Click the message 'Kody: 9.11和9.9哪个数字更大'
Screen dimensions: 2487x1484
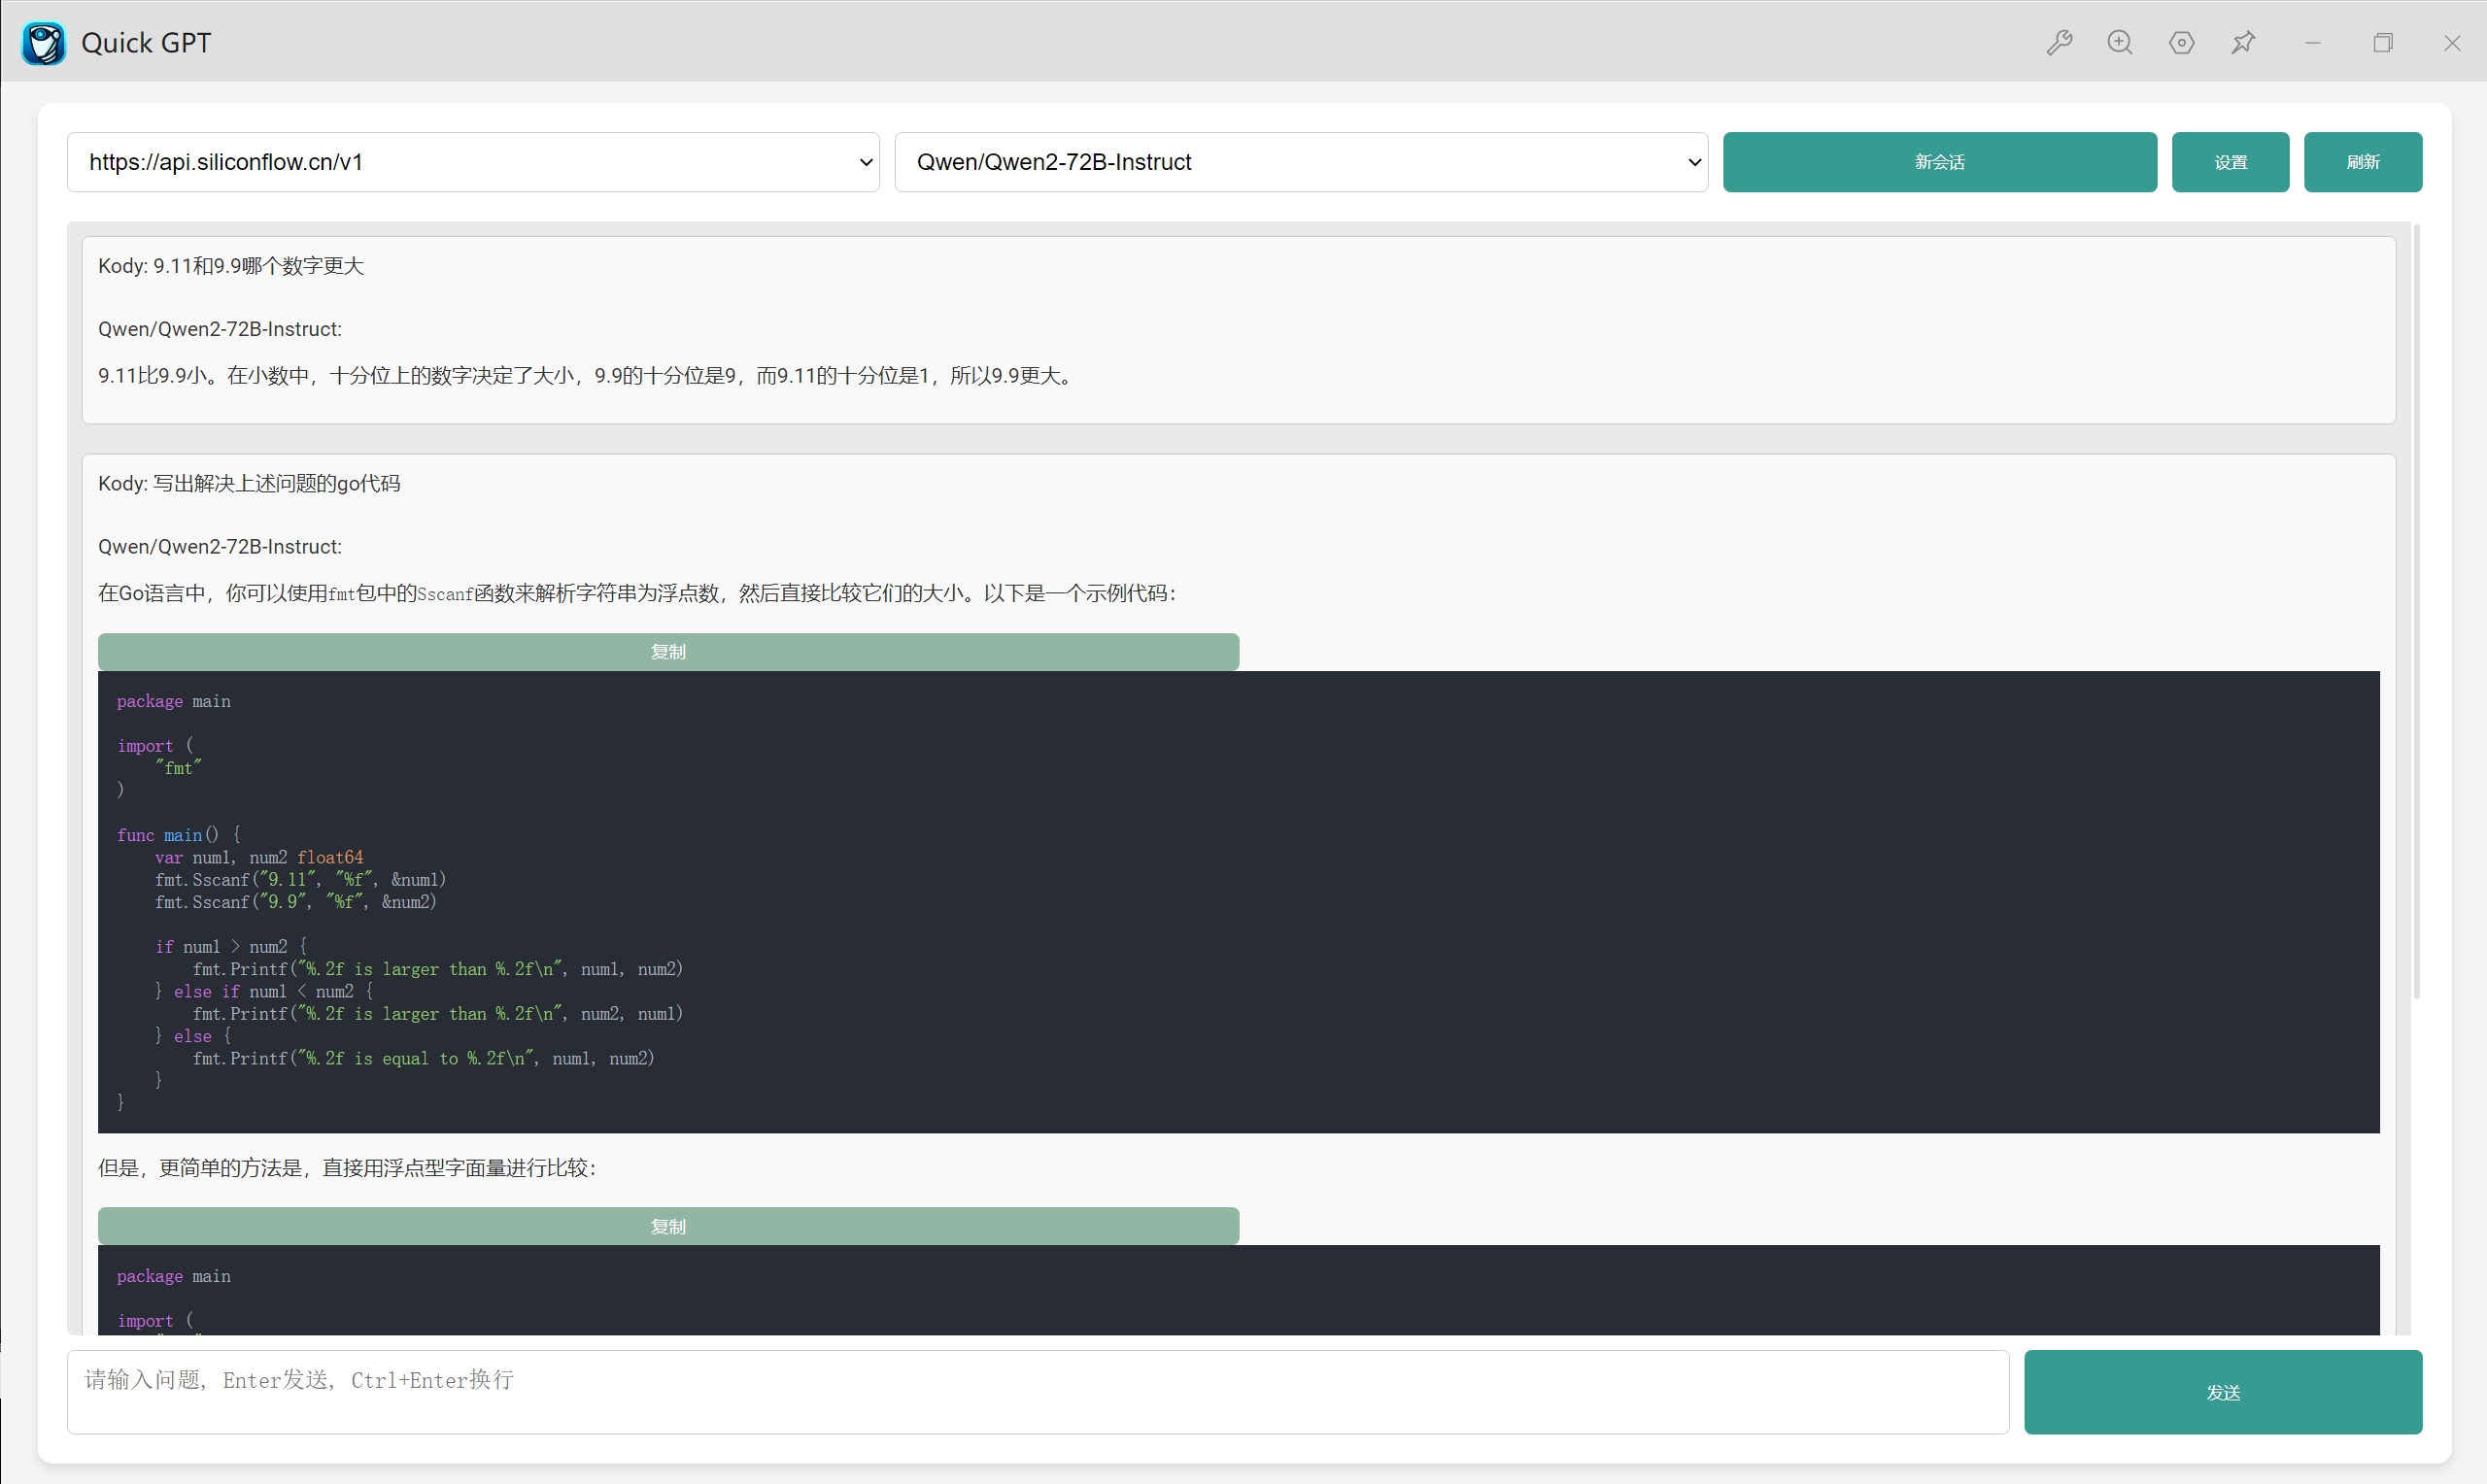pyautogui.click(x=231, y=266)
